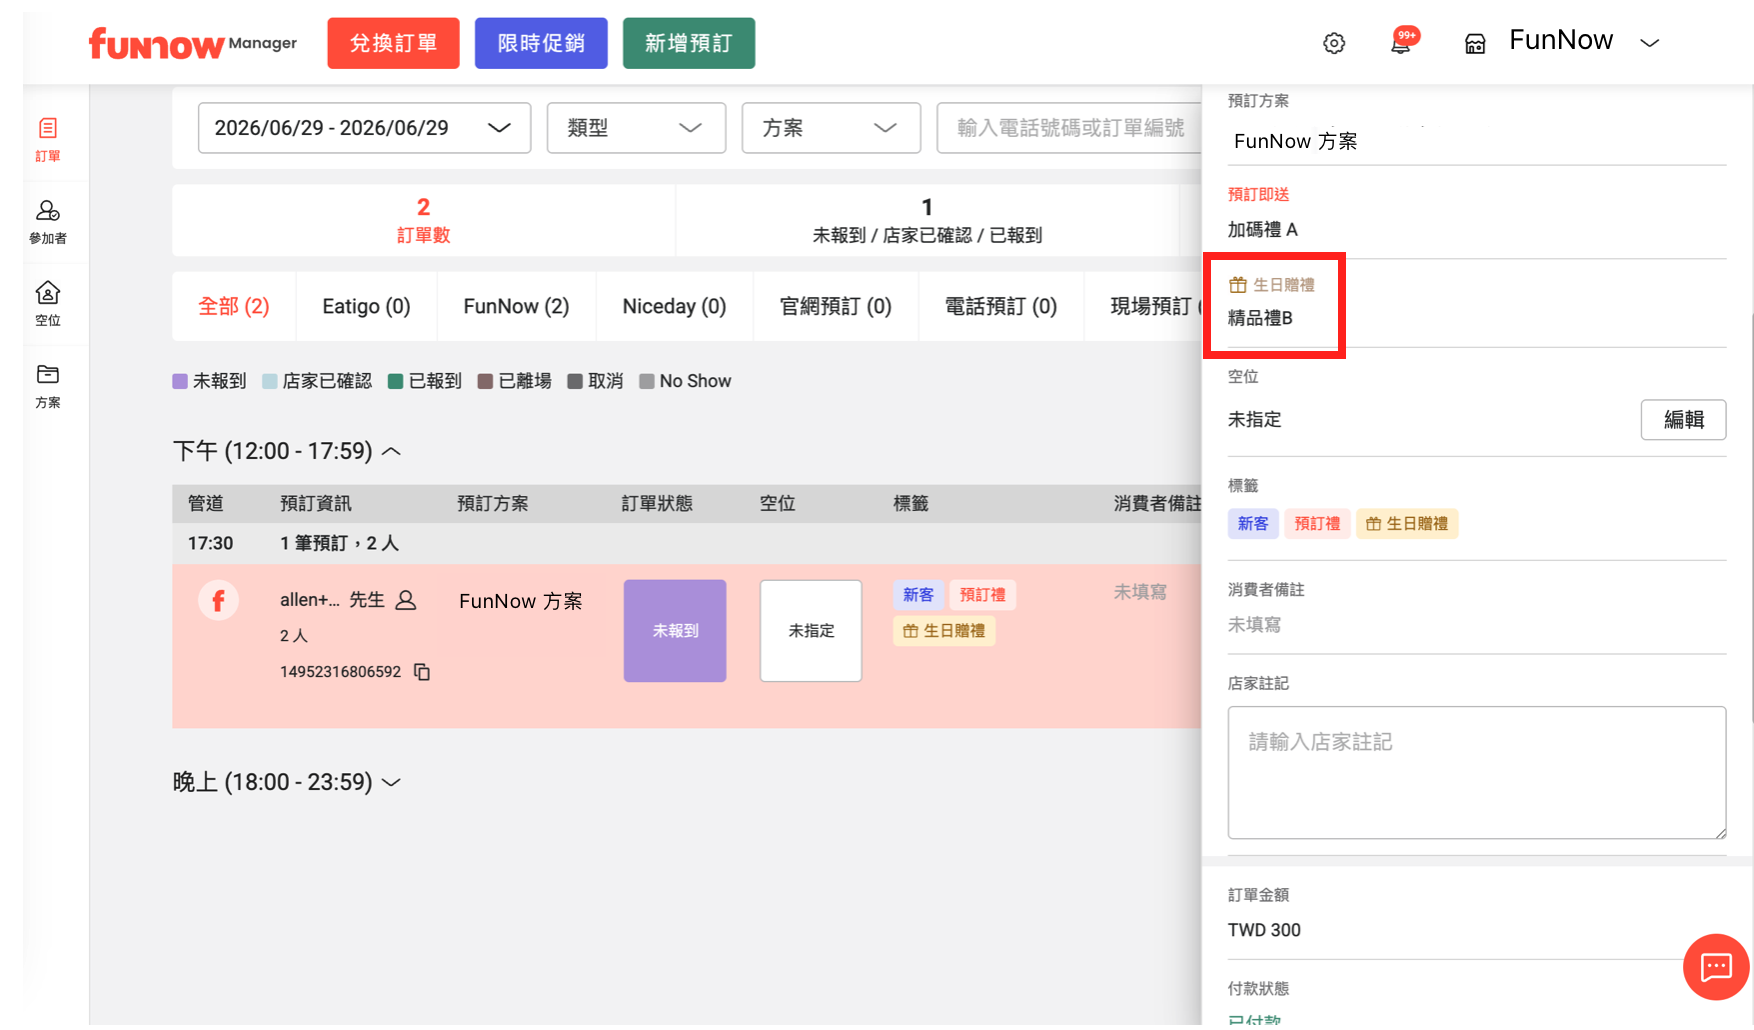Click the gift icon next to 生日贈禮 heading
1754x1030 pixels.
coord(1238,285)
